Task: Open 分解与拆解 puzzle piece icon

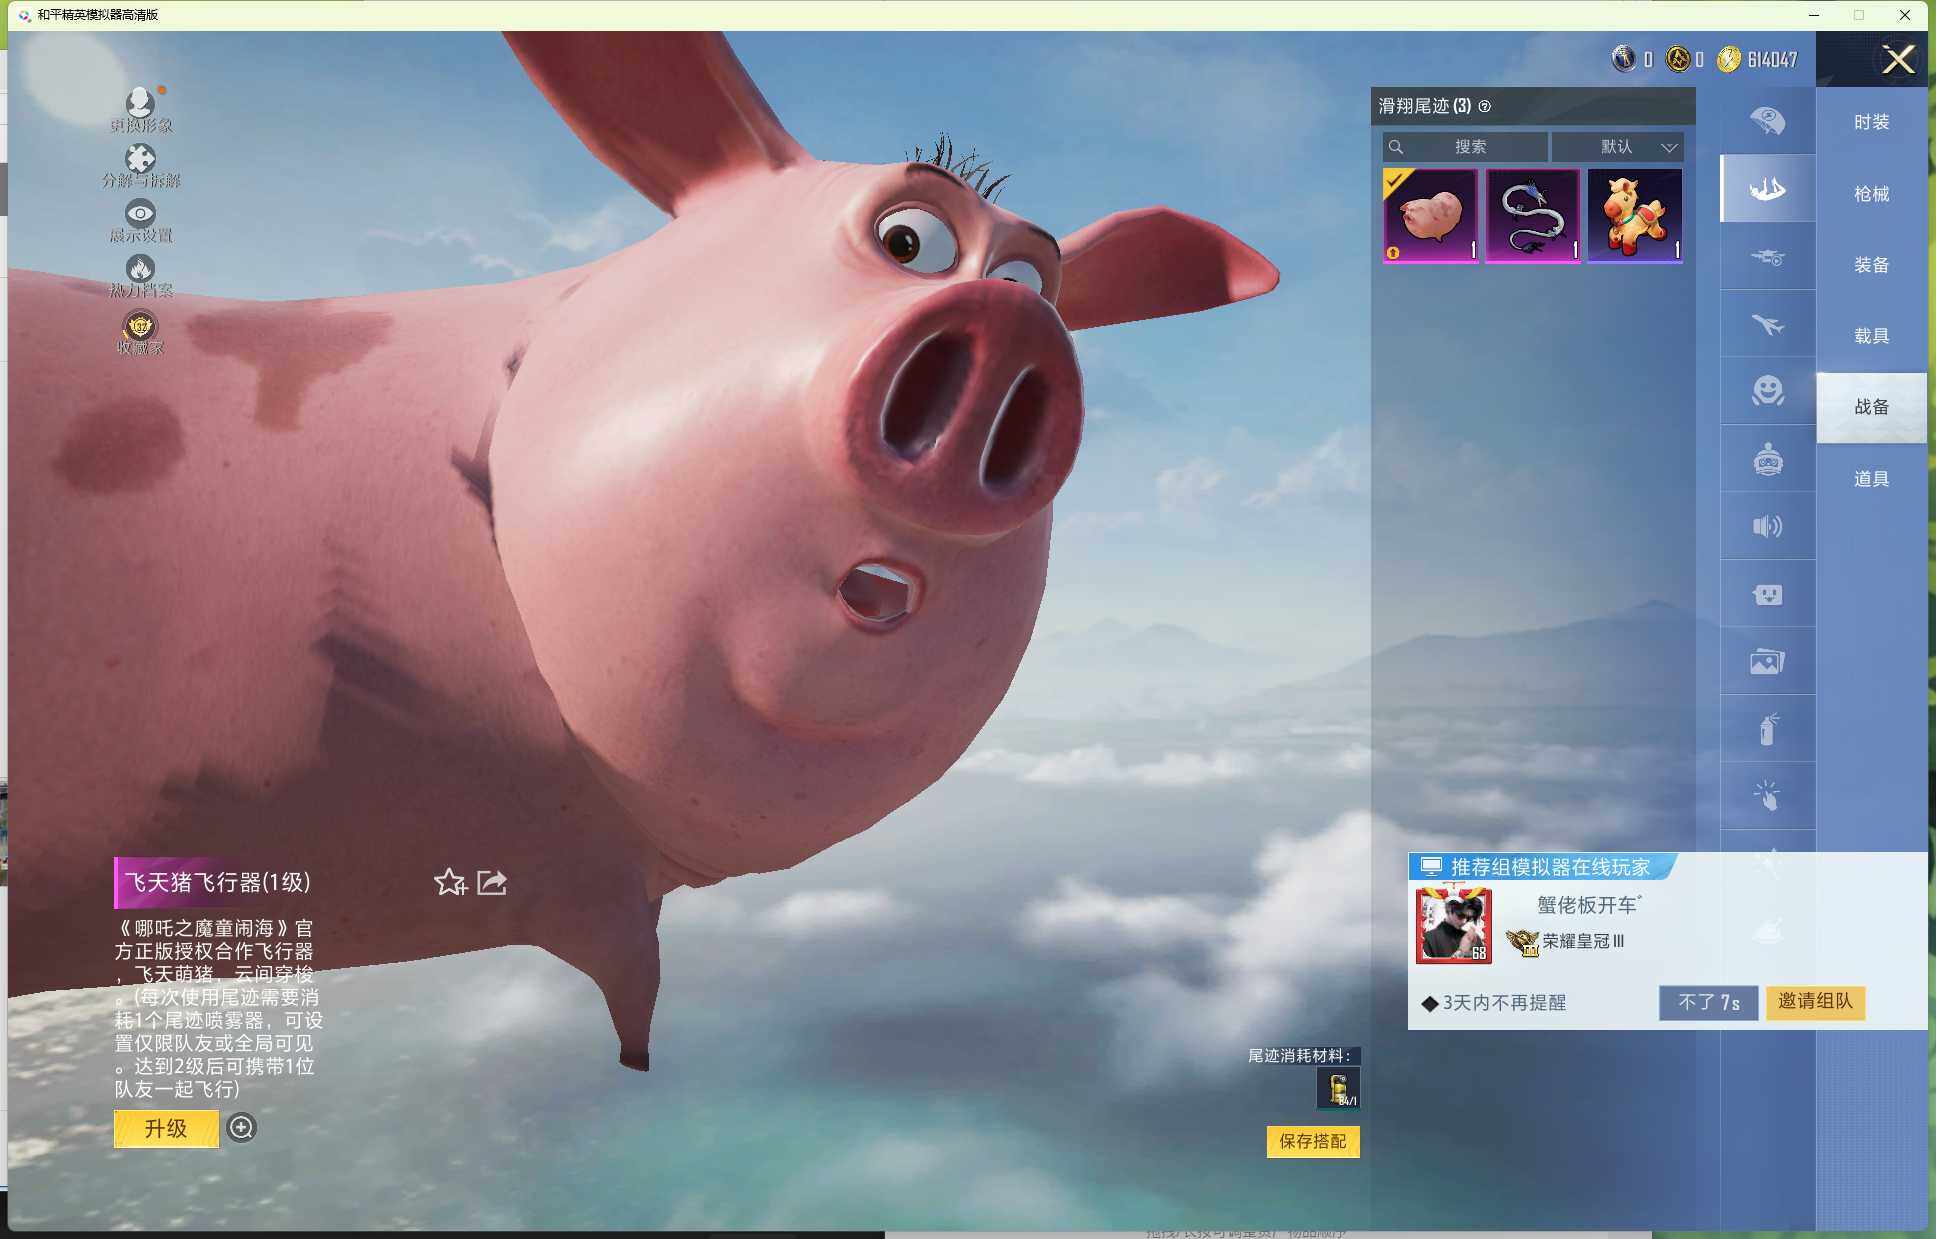Action: pos(140,160)
